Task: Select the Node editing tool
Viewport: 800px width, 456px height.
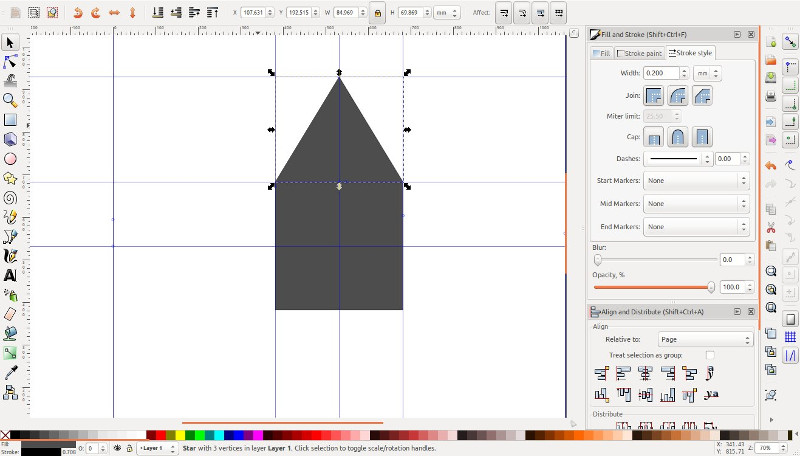Action: (10, 62)
